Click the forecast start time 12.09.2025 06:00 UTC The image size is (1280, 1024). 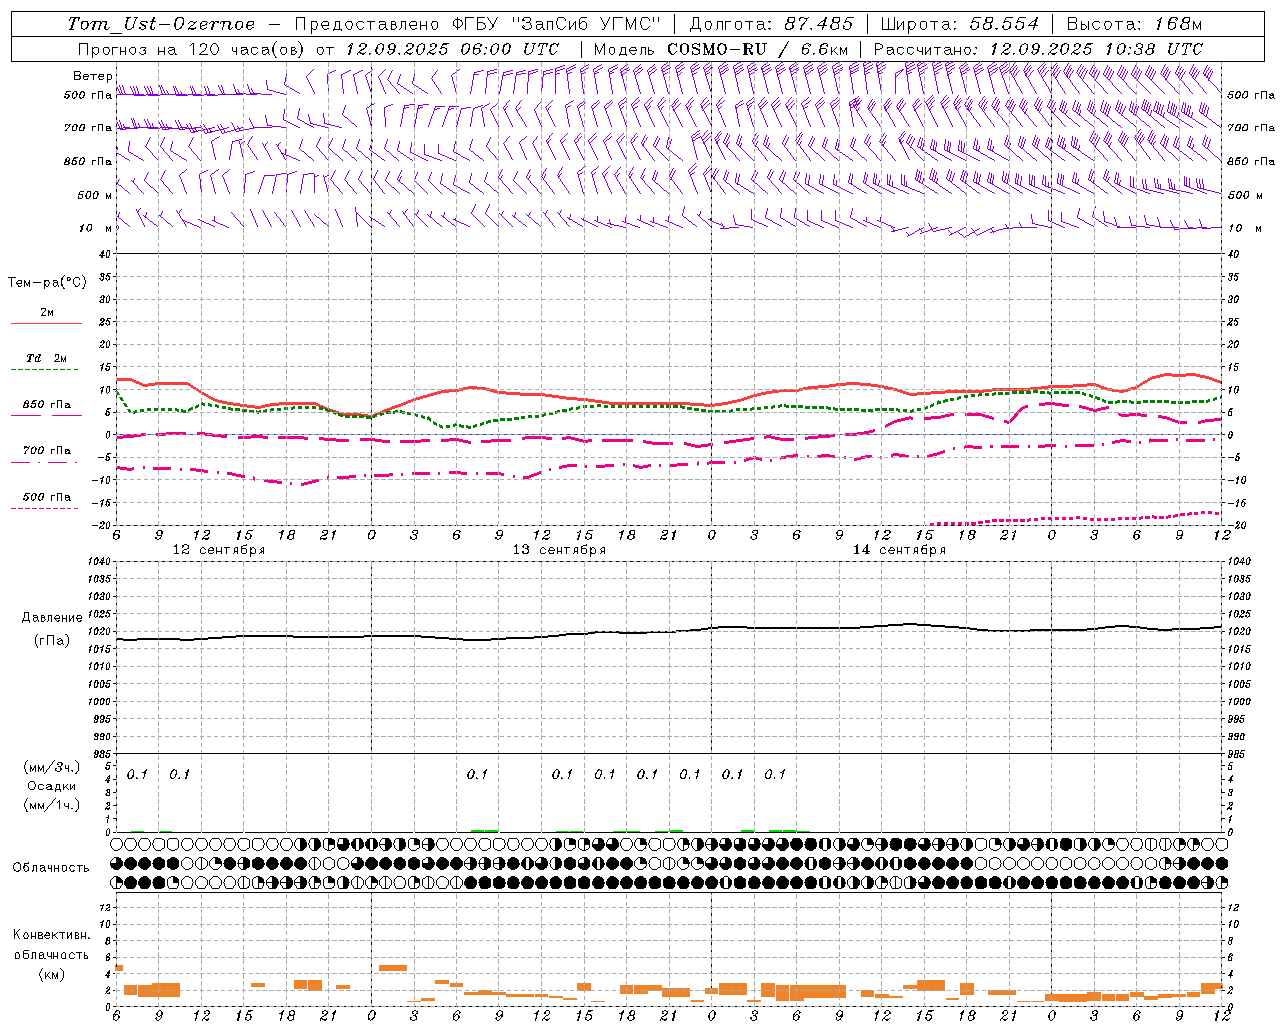[x=452, y=49]
